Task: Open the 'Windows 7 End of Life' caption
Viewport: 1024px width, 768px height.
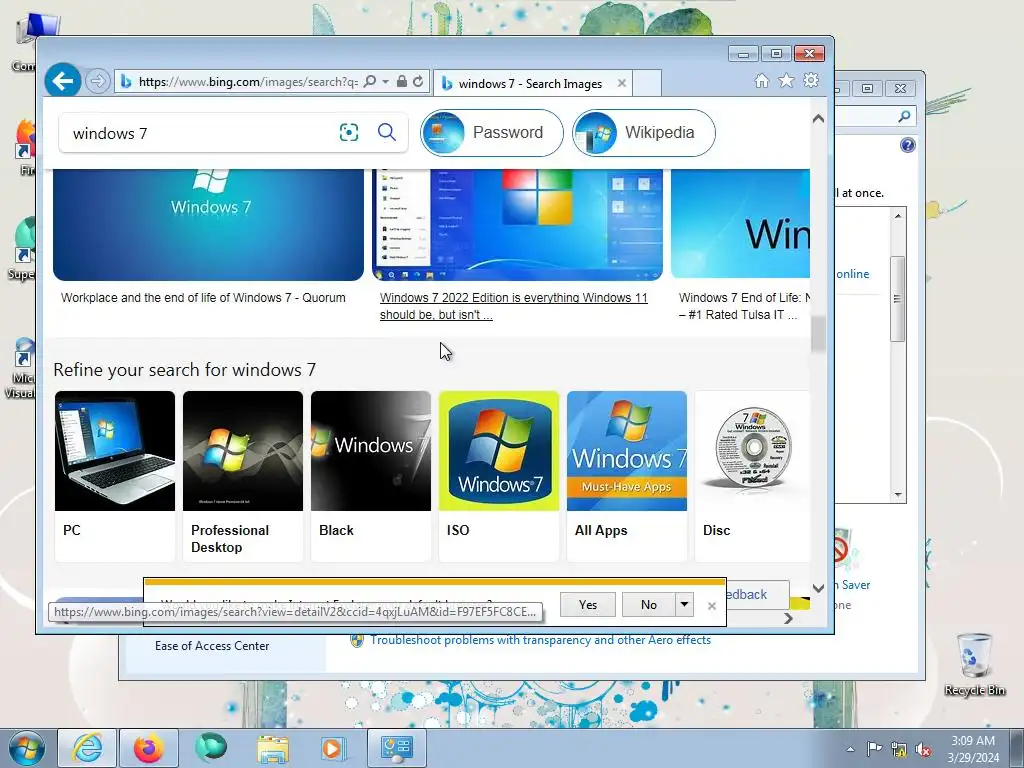Action: [744, 306]
